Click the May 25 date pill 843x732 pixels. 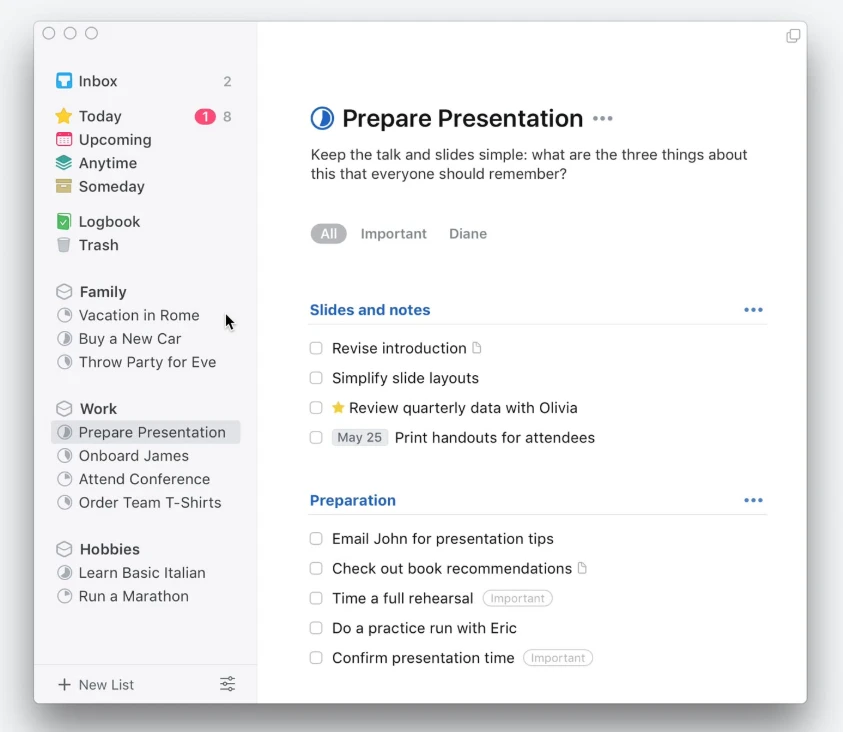click(359, 437)
